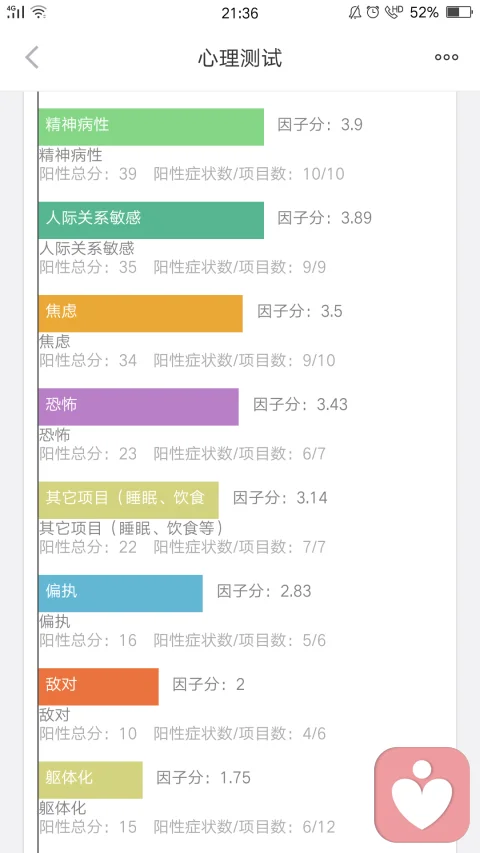The height and width of the screenshot is (853, 480).
Task: Tap the back arrow icon
Action: tap(32, 57)
